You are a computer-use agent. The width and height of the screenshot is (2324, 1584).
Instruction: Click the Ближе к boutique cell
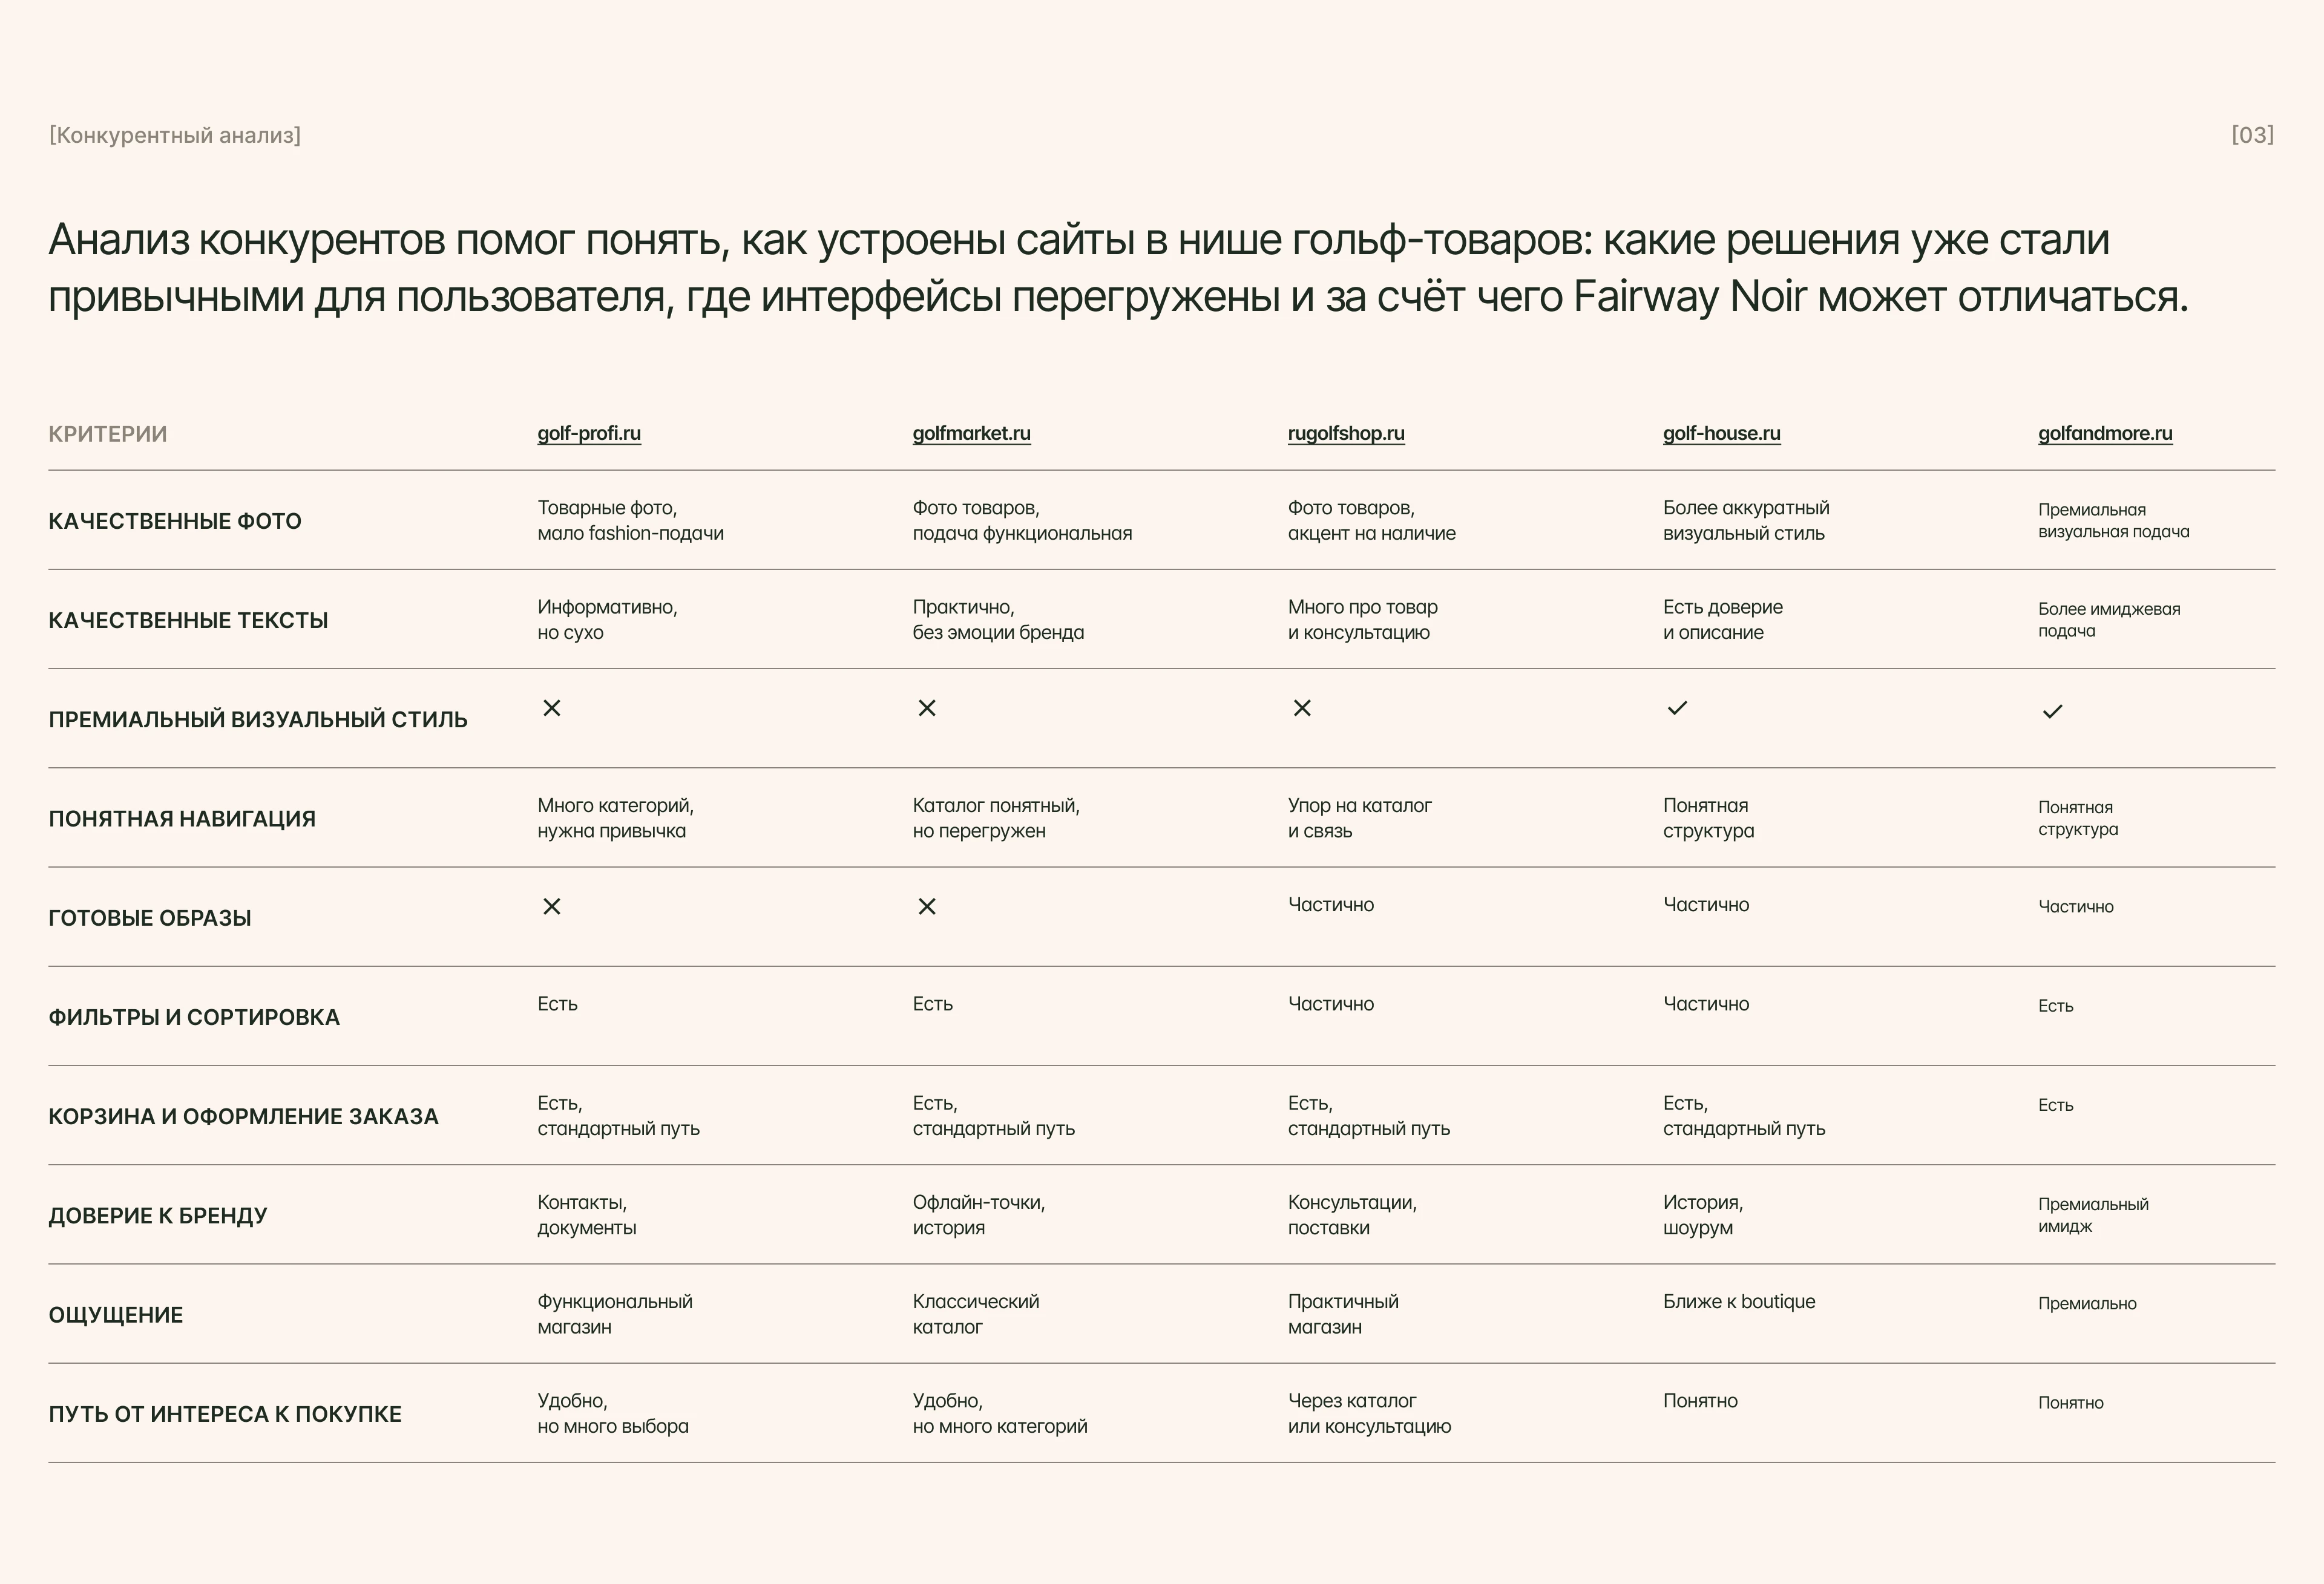tap(1739, 1302)
